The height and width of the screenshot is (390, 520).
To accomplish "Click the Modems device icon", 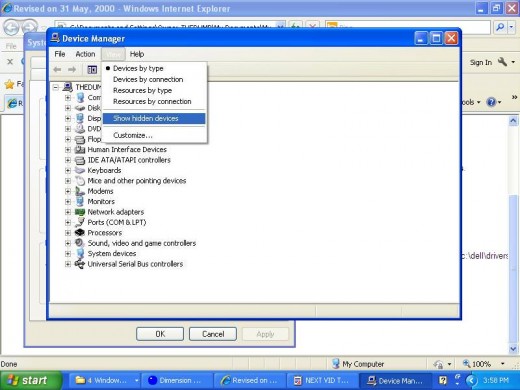I will click(x=80, y=191).
